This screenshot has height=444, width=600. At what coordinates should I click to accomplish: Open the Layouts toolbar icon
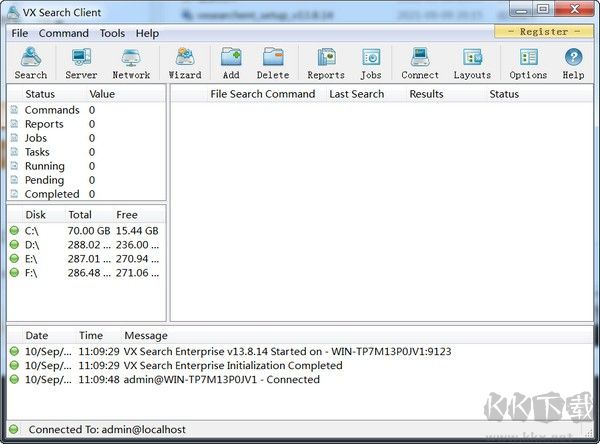click(472, 63)
